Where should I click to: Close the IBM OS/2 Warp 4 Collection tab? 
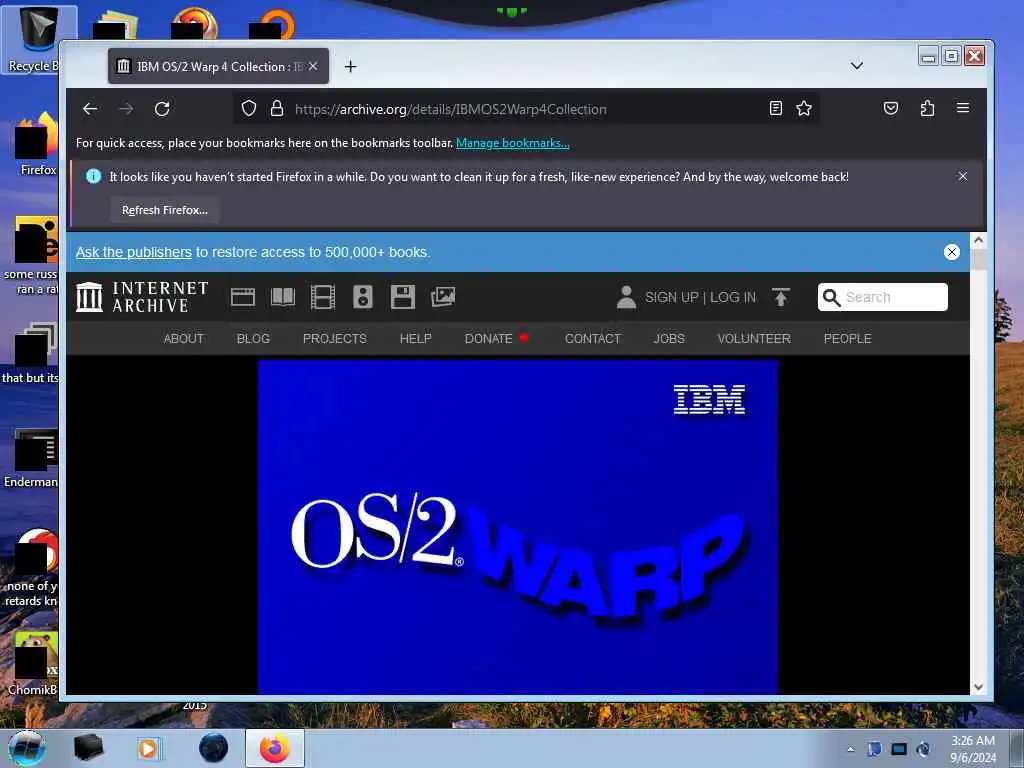[313, 66]
